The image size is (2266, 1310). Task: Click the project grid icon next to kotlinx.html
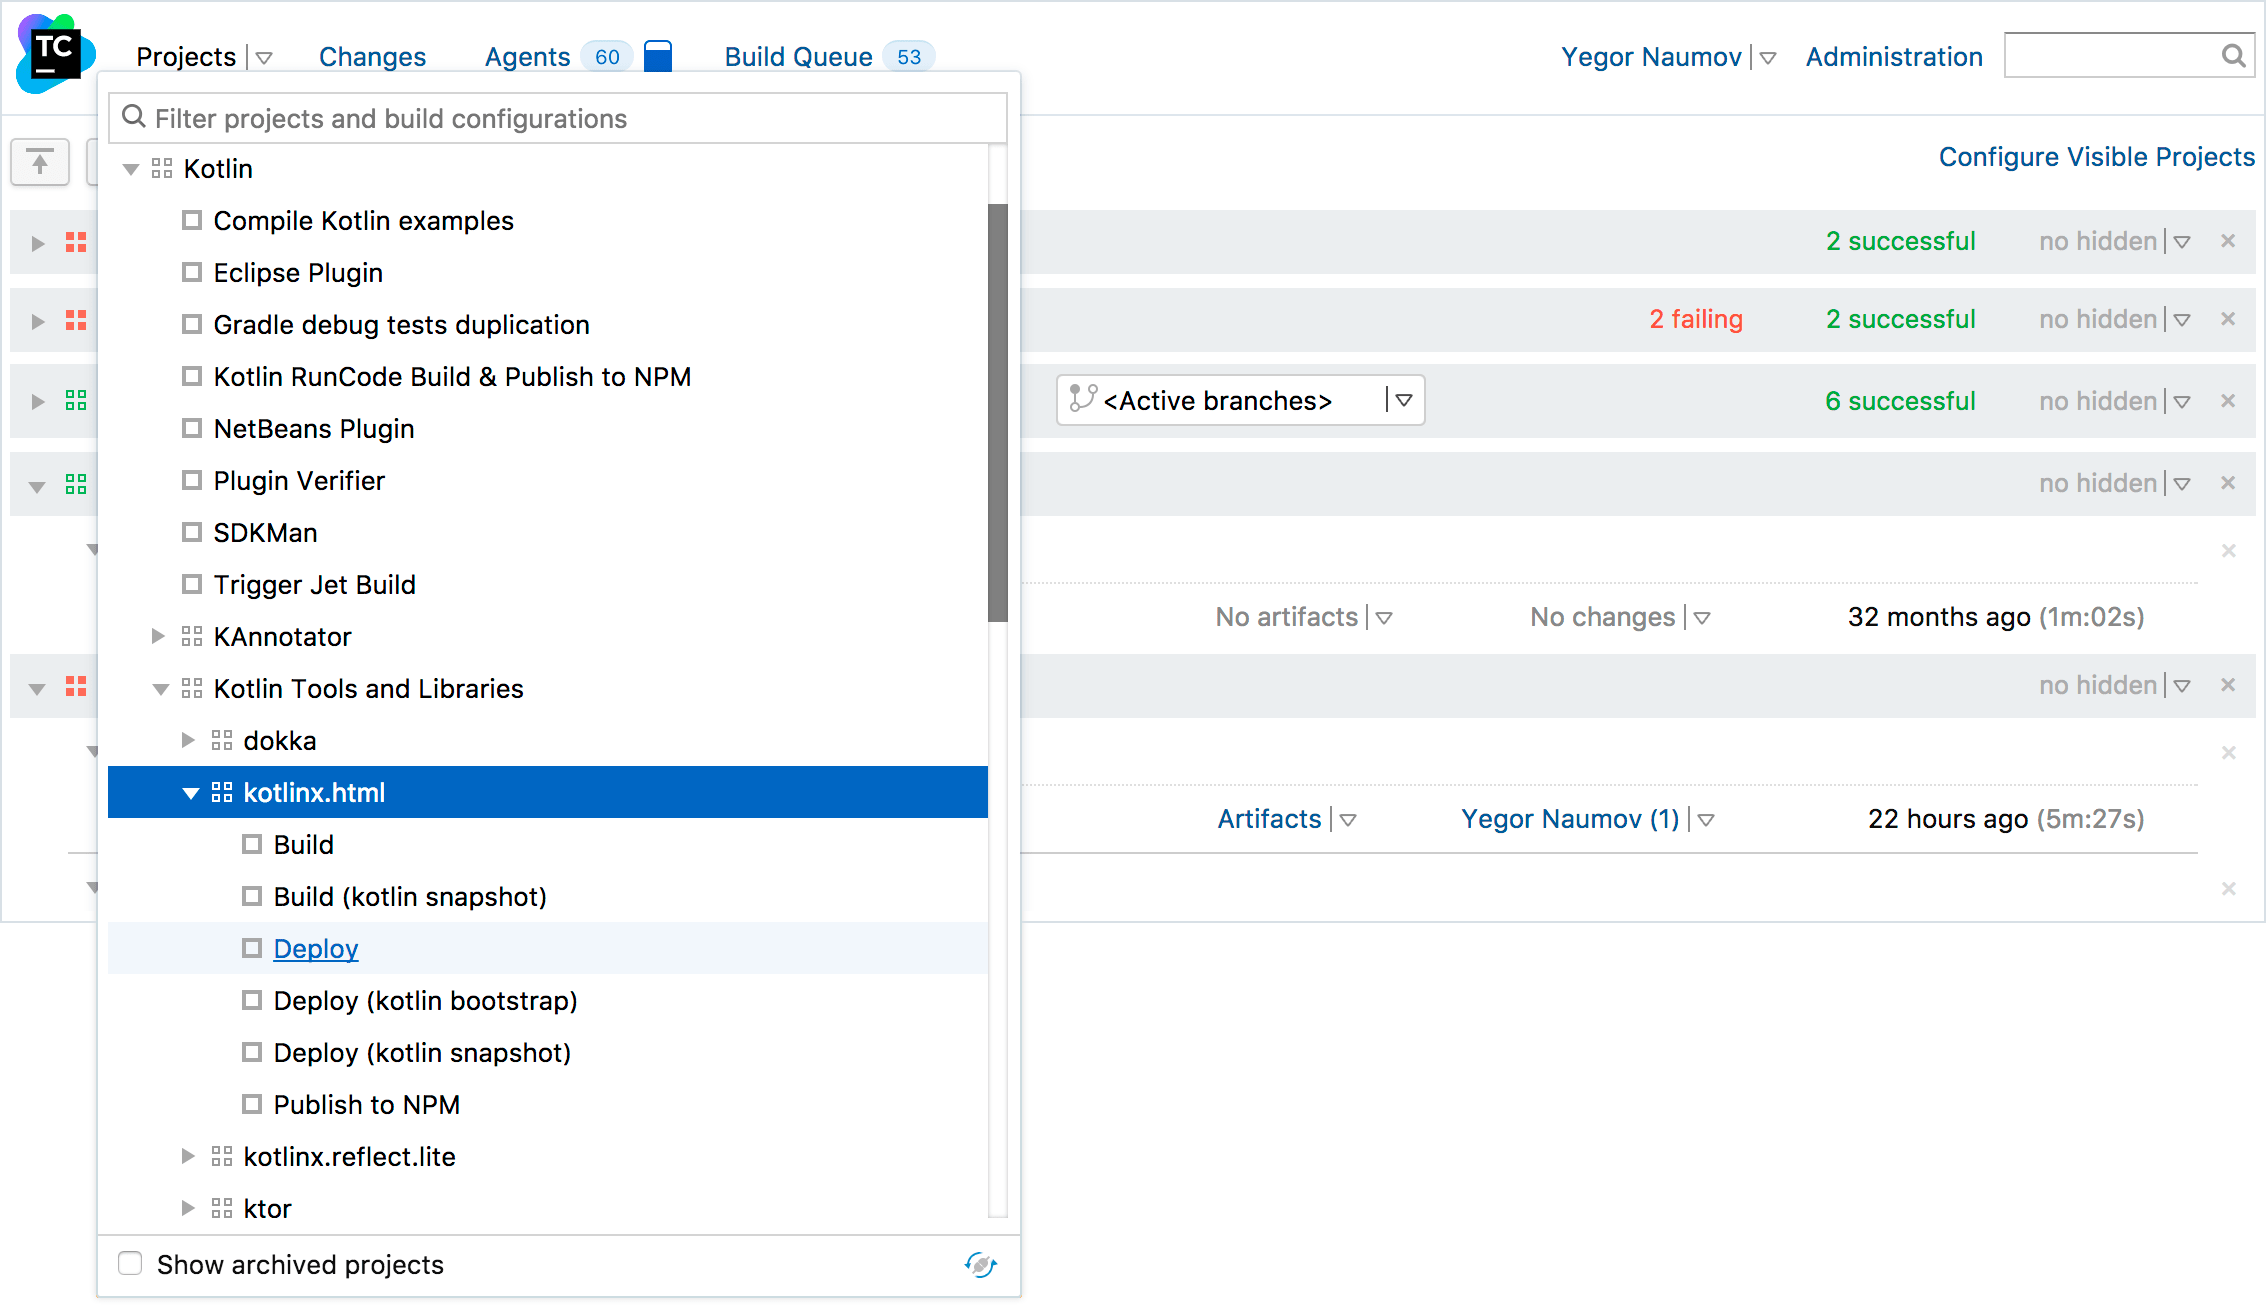coord(221,792)
